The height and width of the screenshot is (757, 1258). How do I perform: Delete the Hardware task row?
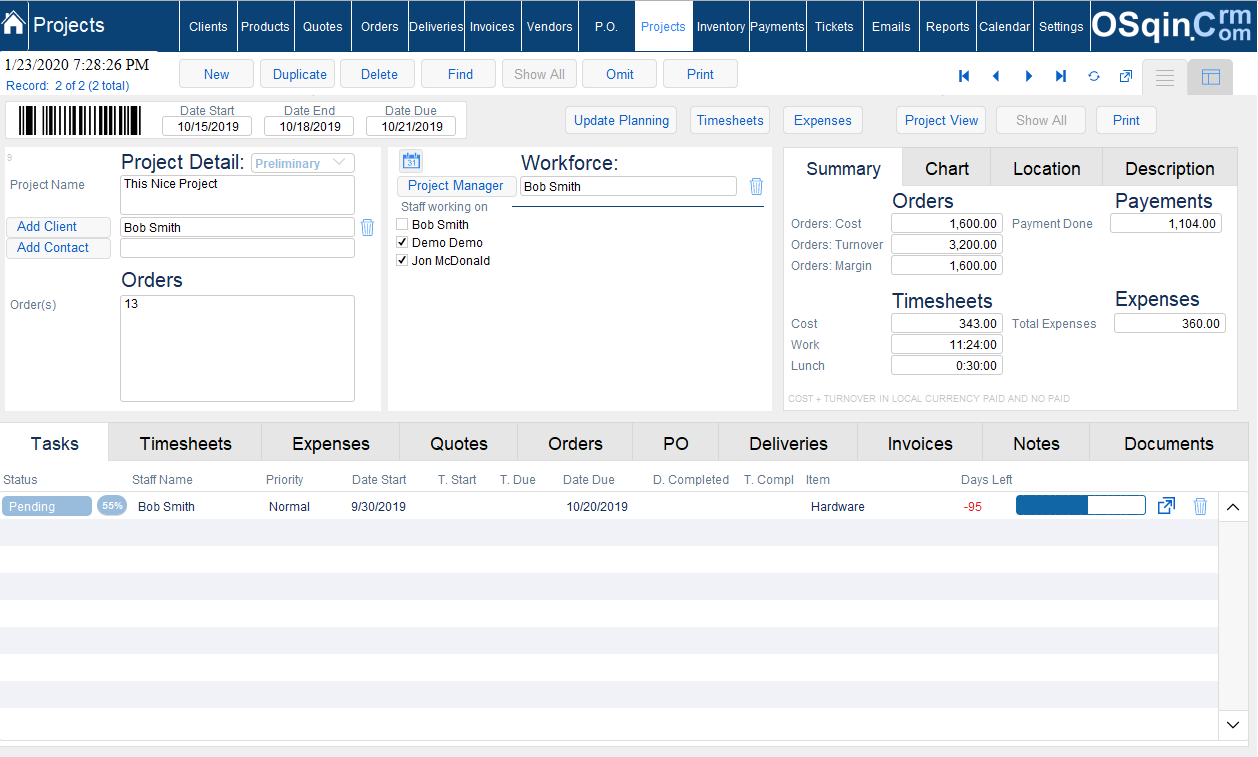[1200, 506]
